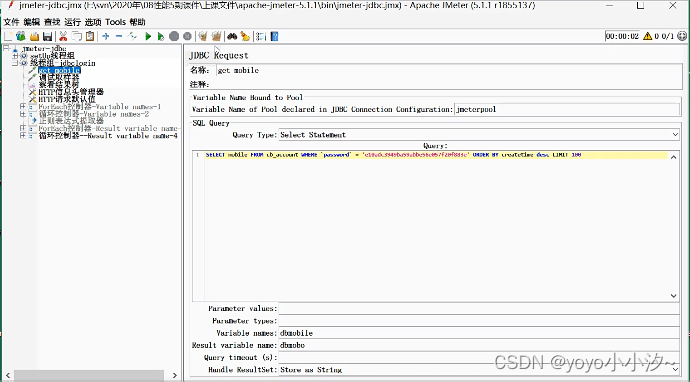
Task: Expand all nodes with plus icon
Action: click(106, 37)
